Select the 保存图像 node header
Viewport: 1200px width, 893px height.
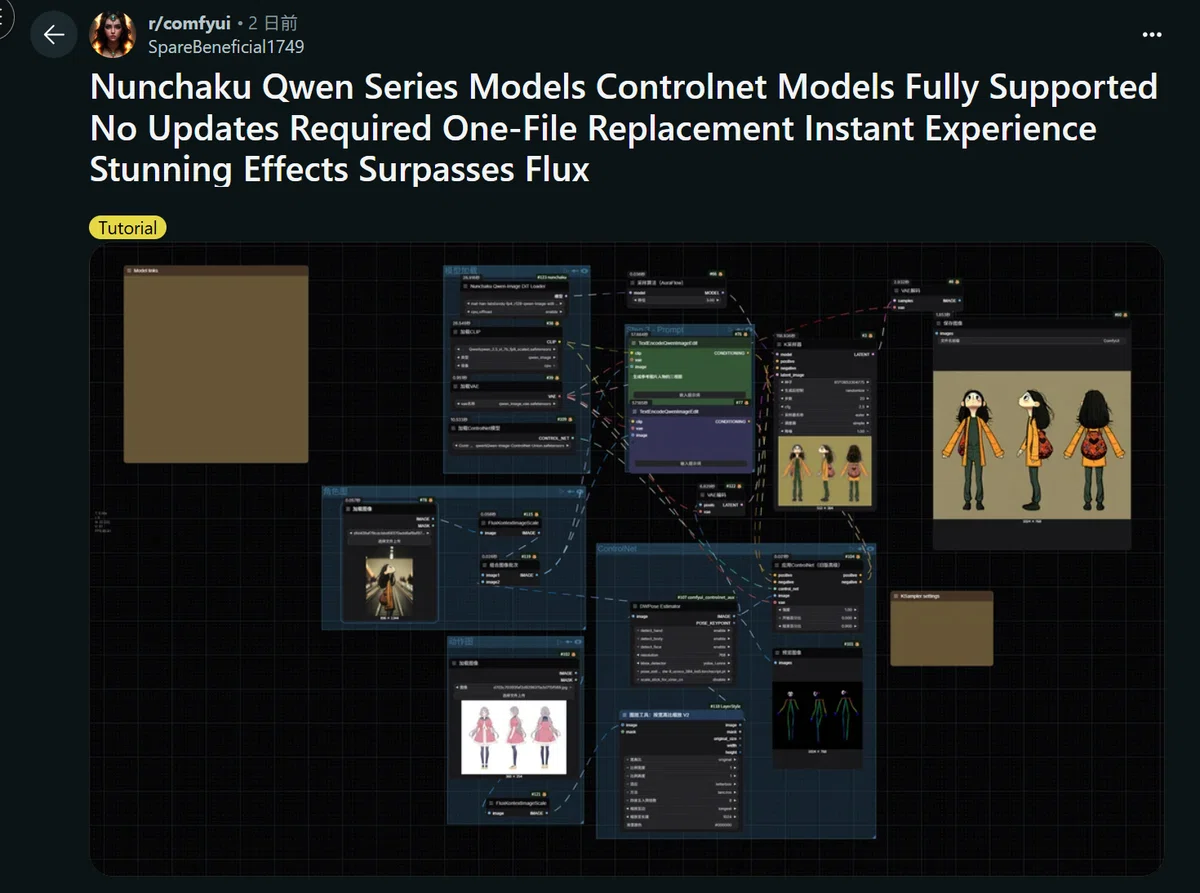(x=1031, y=323)
